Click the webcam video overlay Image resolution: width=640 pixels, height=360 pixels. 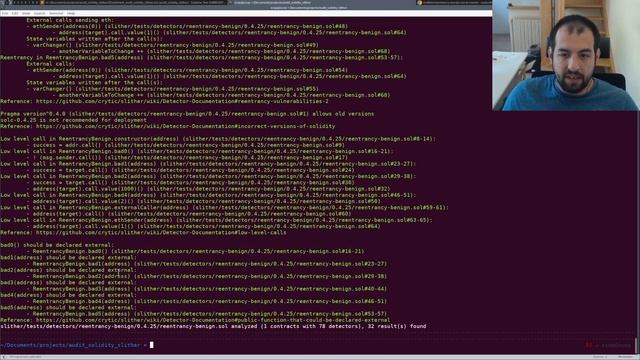566,55
